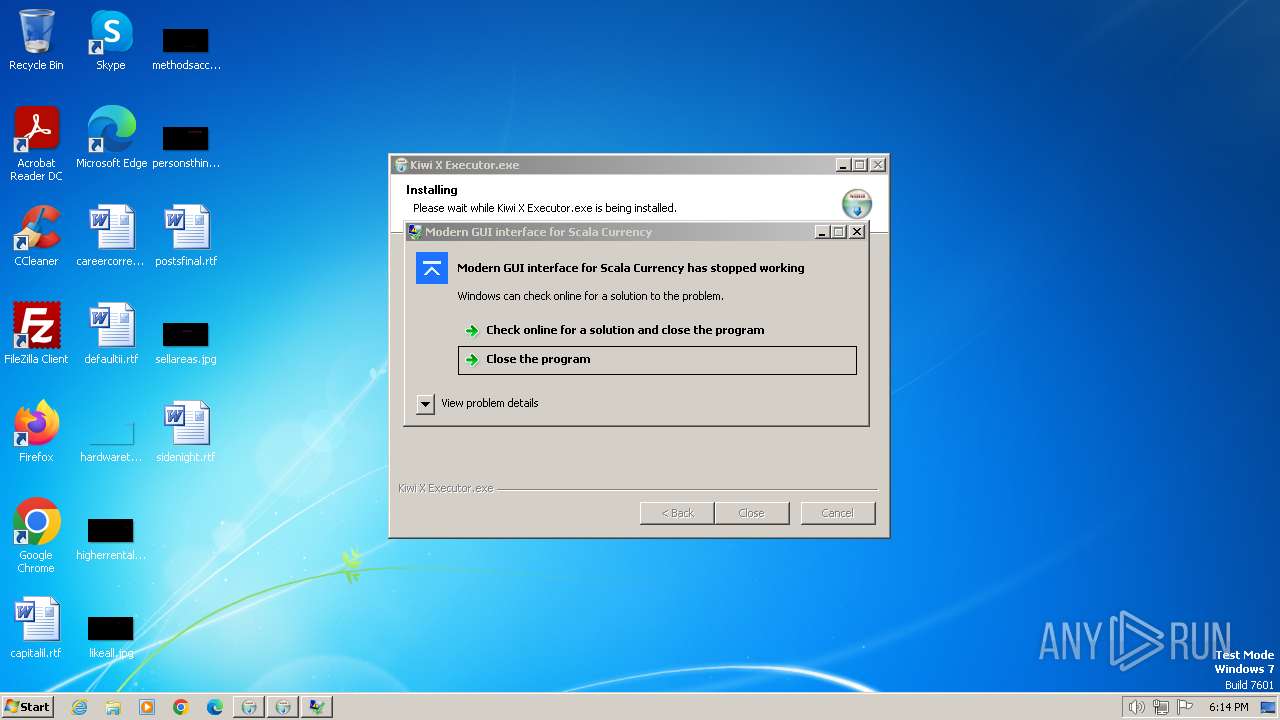Image resolution: width=1280 pixels, height=720 pixels.
Task: Click network icon in system tray
Action: pyautogui.click(x=1161, y=707)
